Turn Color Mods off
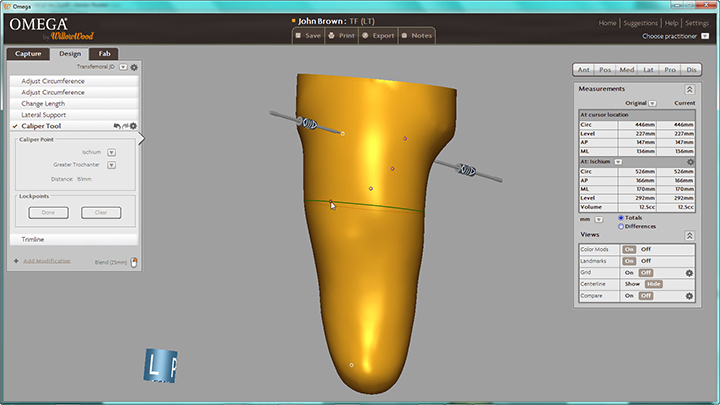The image size is (720, 405). pyautogui.click(x=646, y=249)
